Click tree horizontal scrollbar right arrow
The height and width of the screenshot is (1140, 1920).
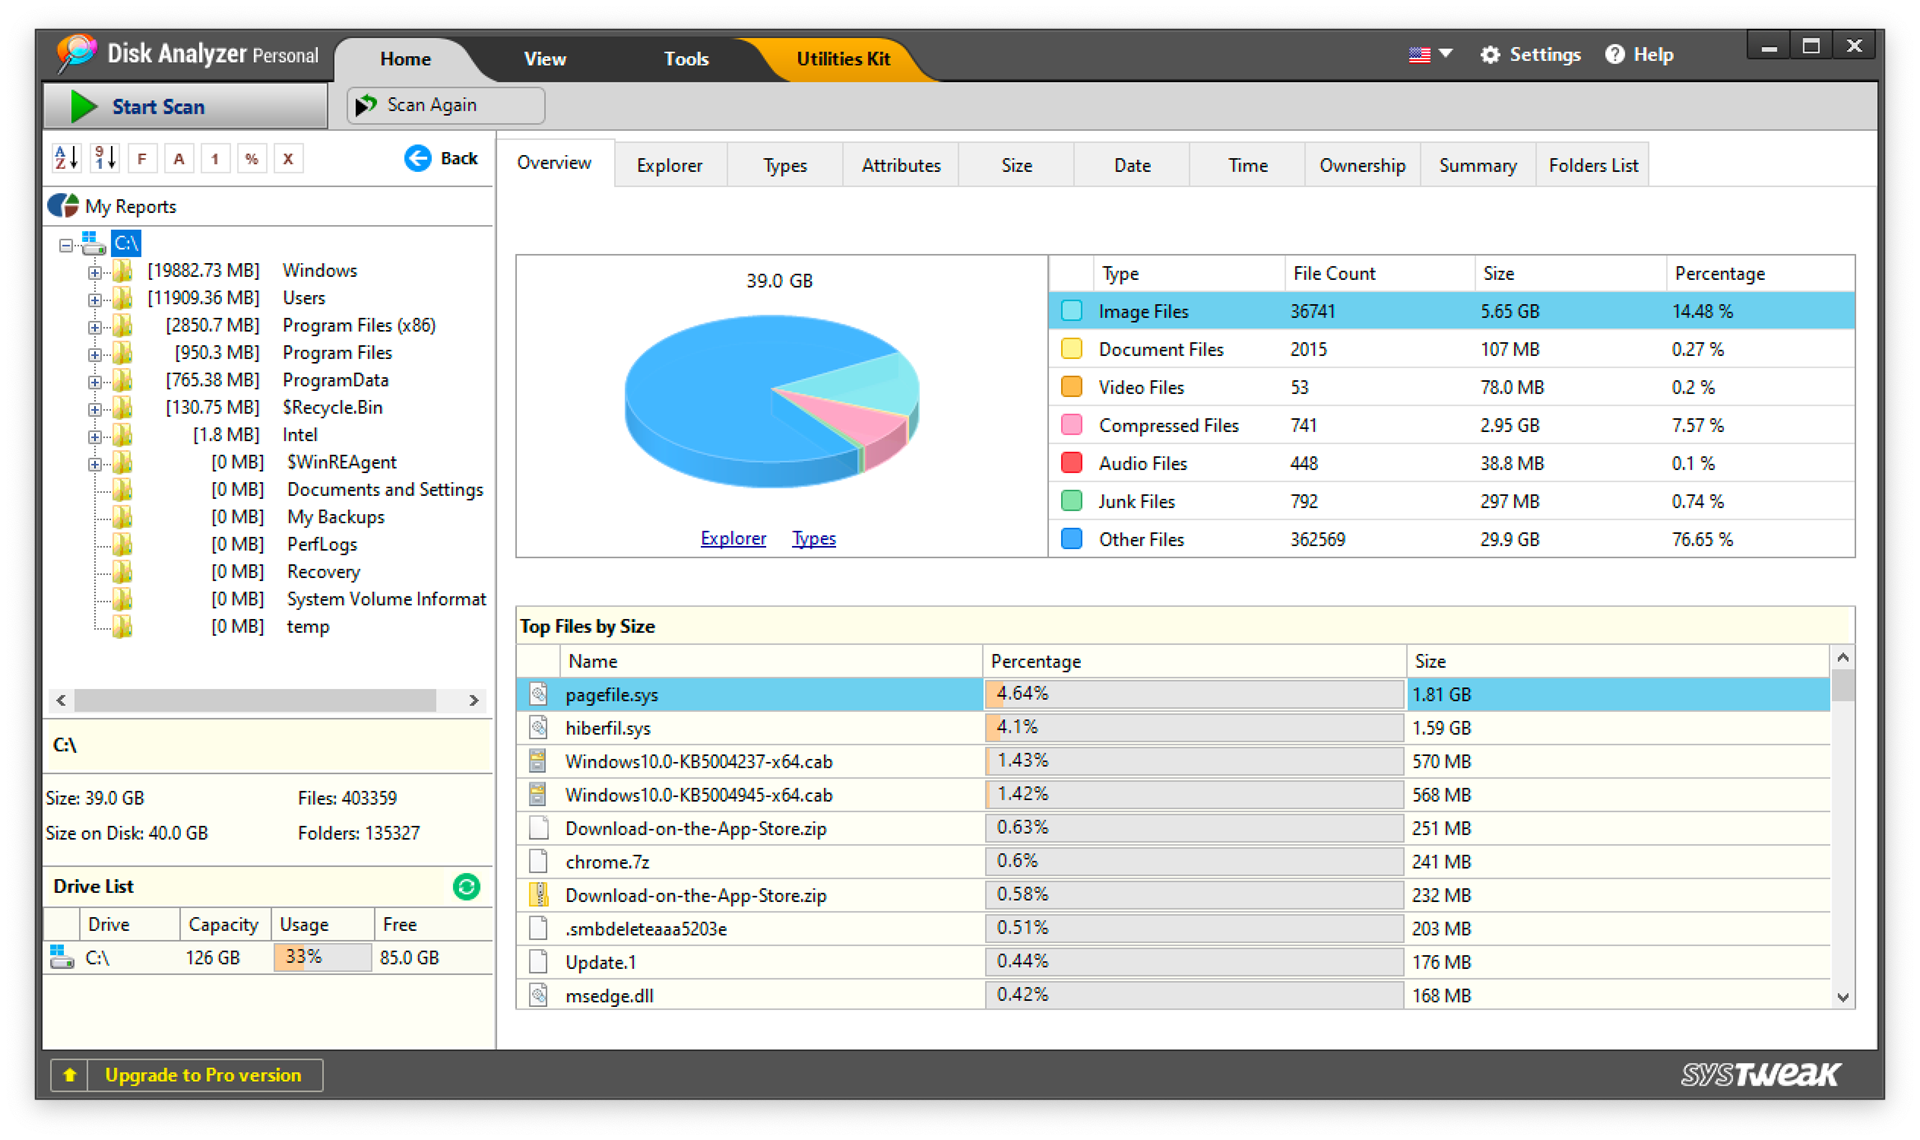474,700
